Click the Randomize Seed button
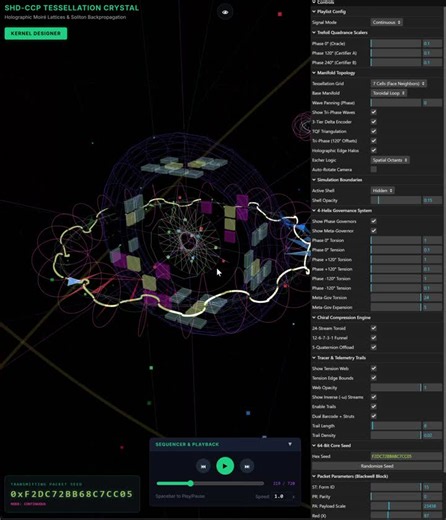The image size is (446, 520). 377,466
